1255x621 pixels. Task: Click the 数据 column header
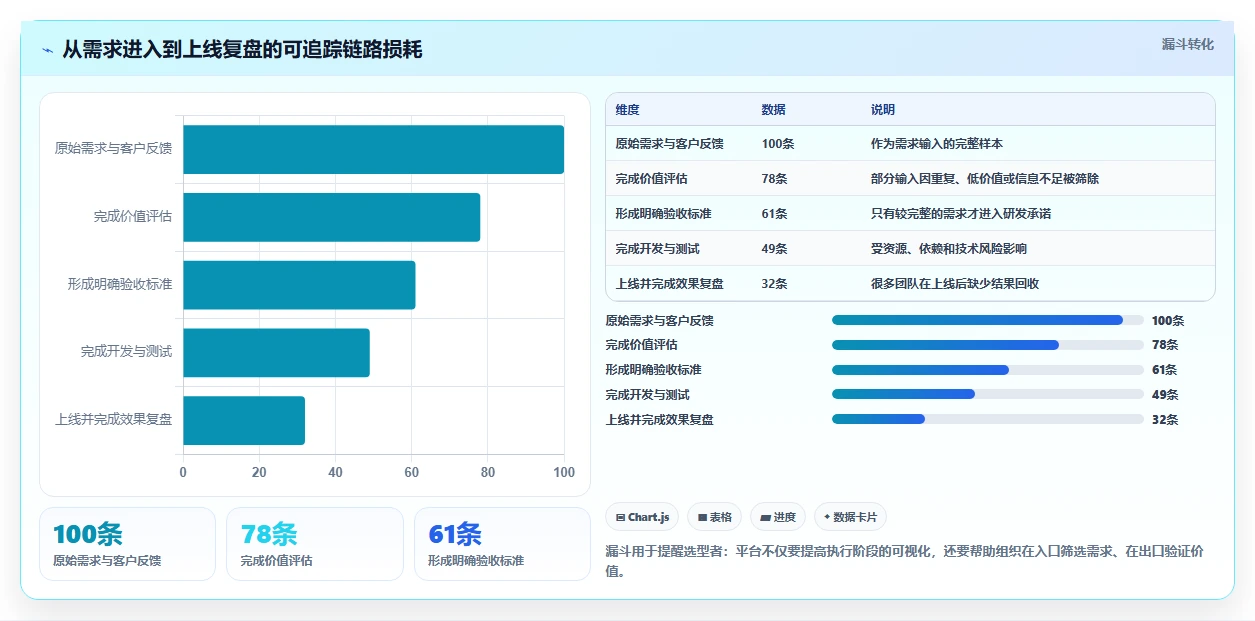tap(774, 110)
